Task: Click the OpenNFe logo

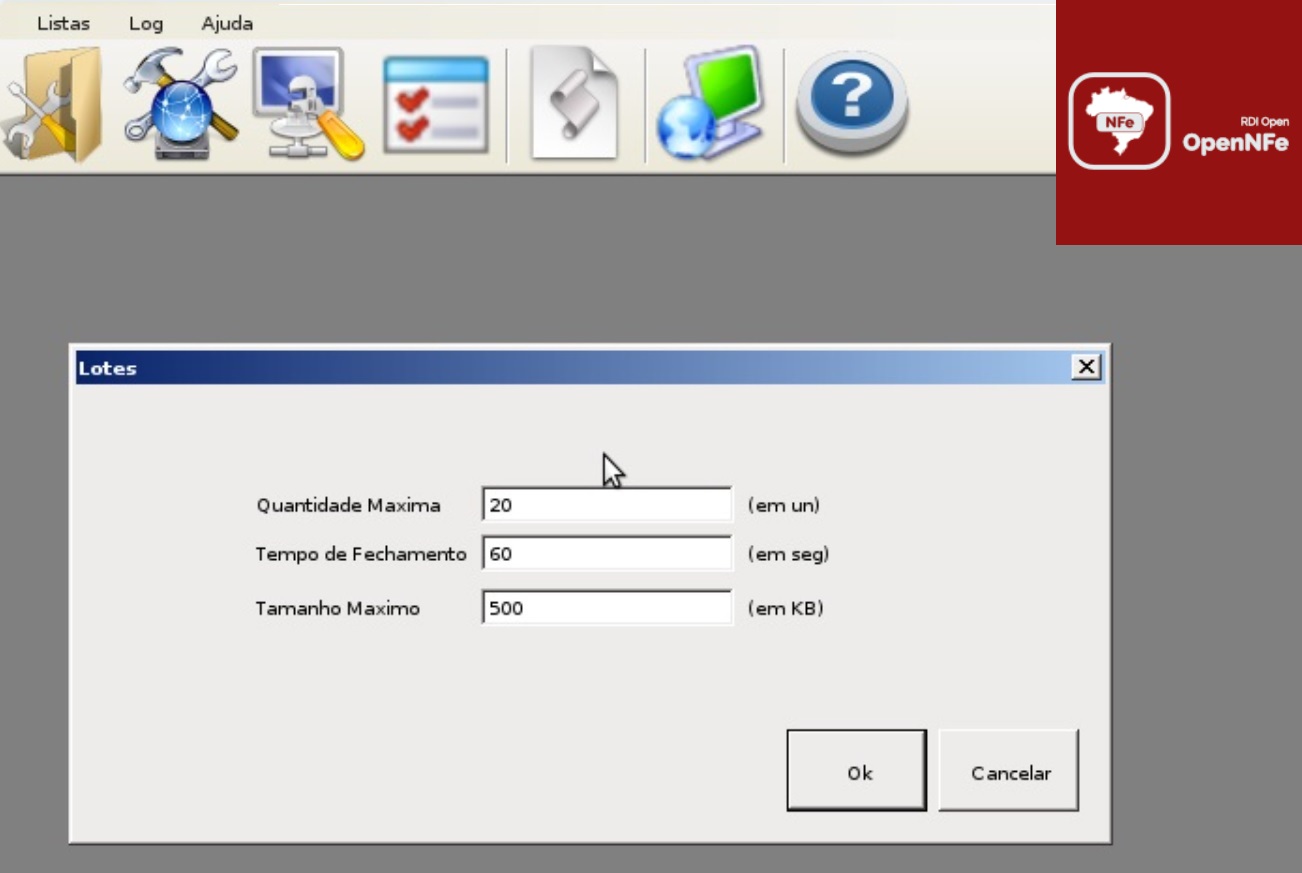Action: point(1179,122)
